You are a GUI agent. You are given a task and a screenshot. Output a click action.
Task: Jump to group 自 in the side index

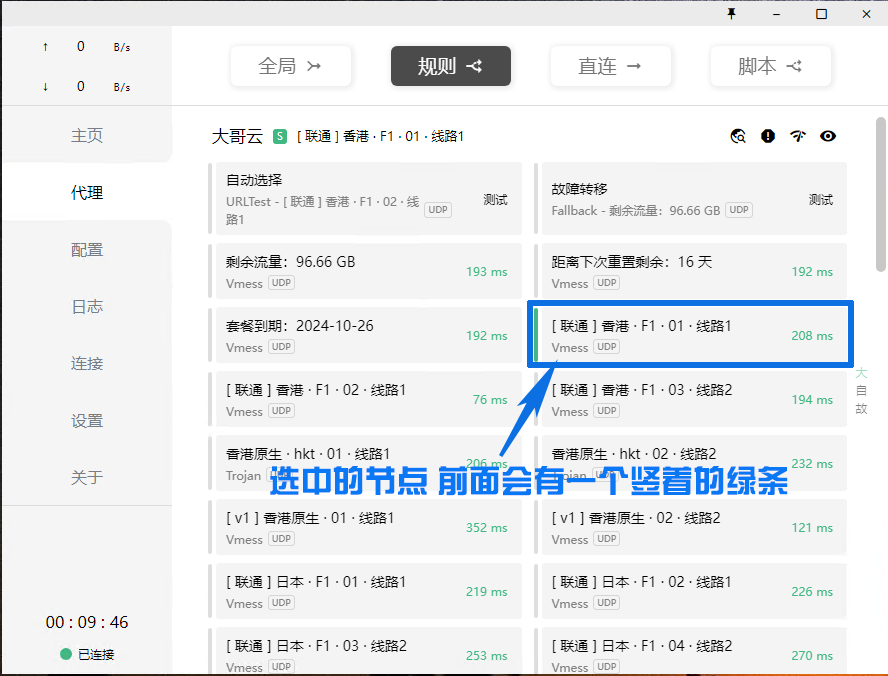click(x=861, y=390)
